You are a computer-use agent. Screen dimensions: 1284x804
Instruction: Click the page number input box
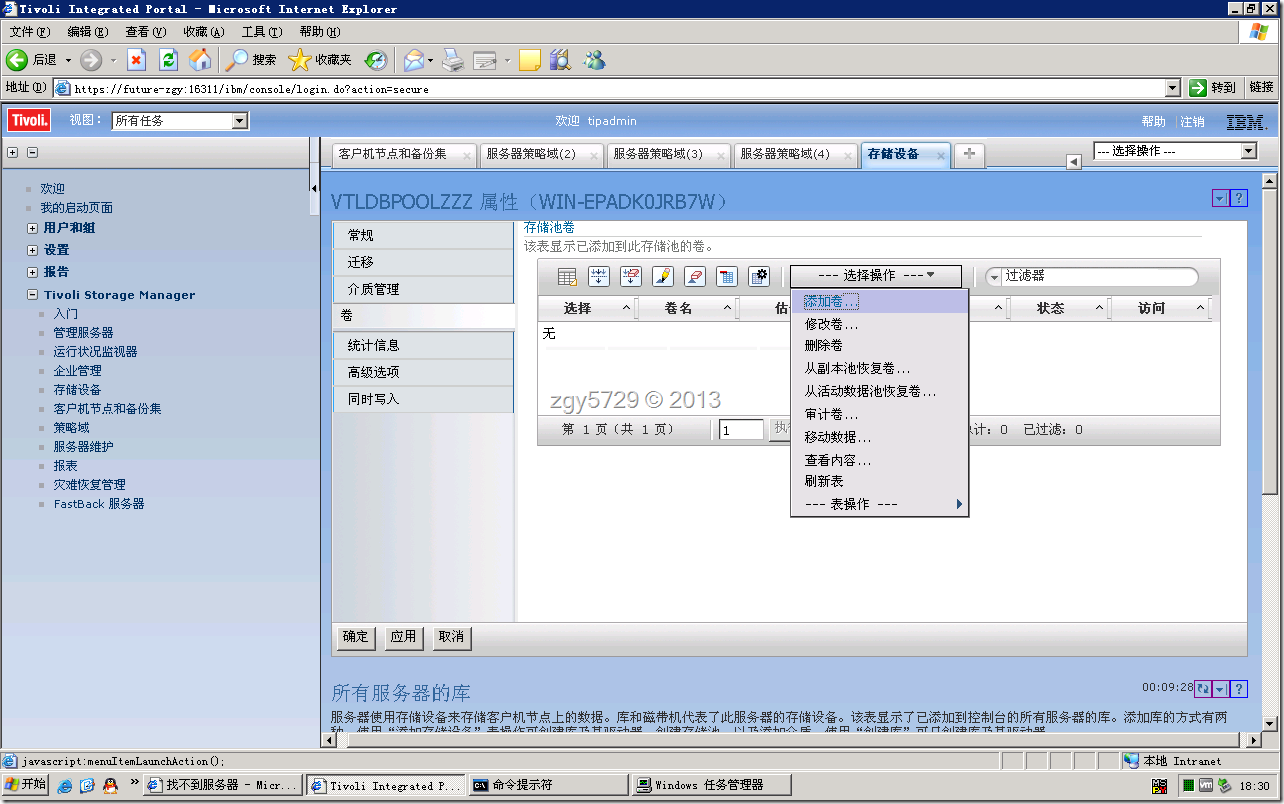[x=742, y=430]
